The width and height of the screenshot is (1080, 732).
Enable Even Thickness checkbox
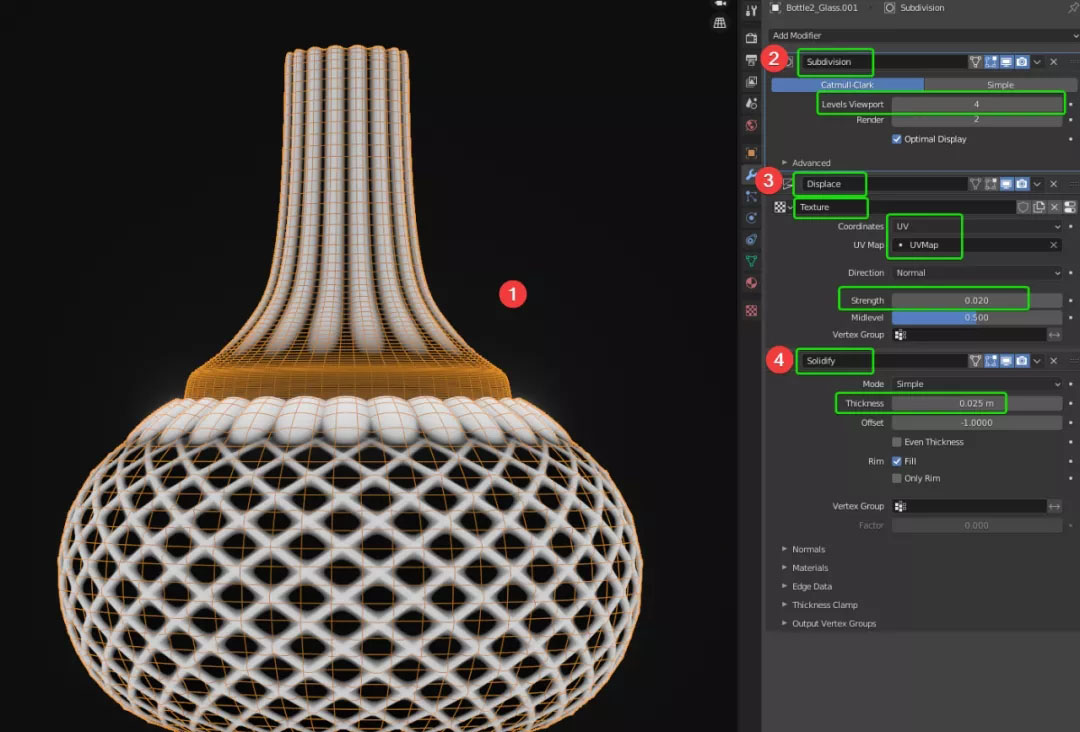click(897, 442)
